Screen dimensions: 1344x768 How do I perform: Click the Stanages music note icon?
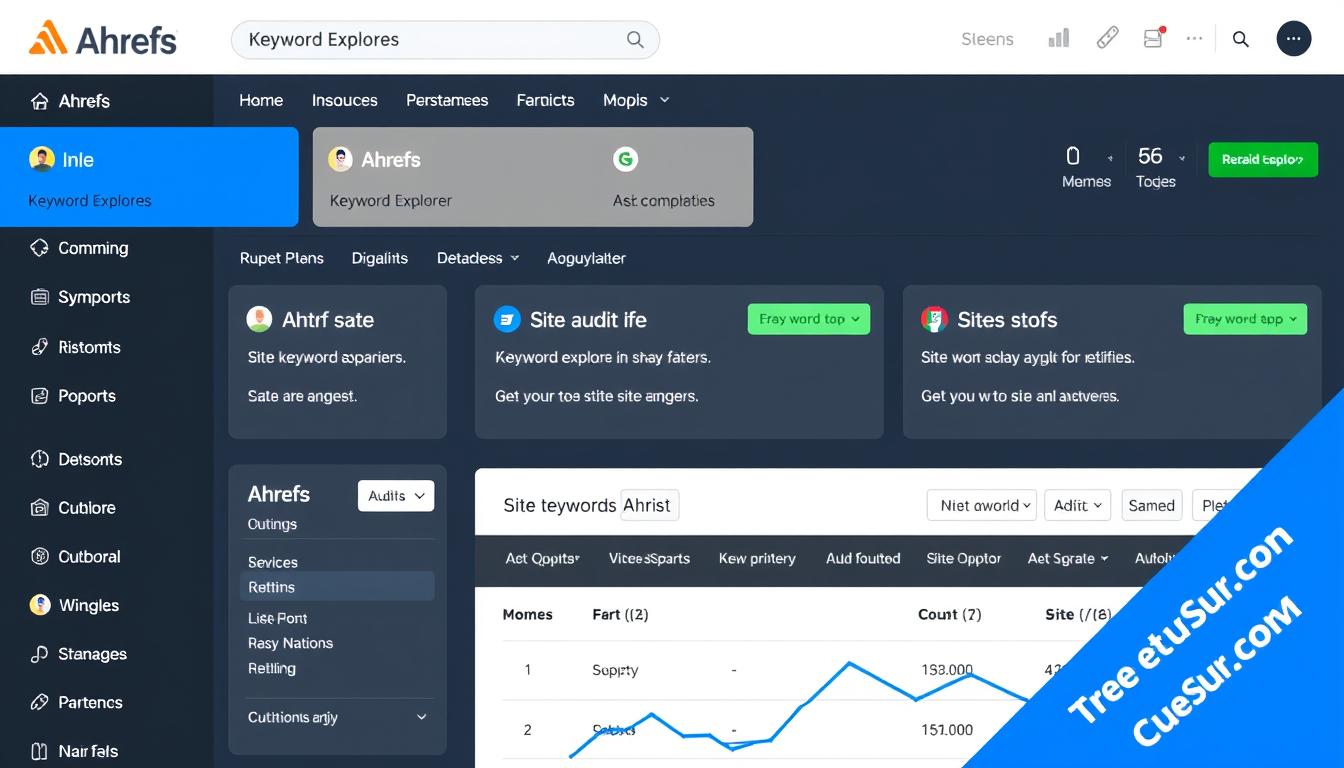[x=40, y=654]
